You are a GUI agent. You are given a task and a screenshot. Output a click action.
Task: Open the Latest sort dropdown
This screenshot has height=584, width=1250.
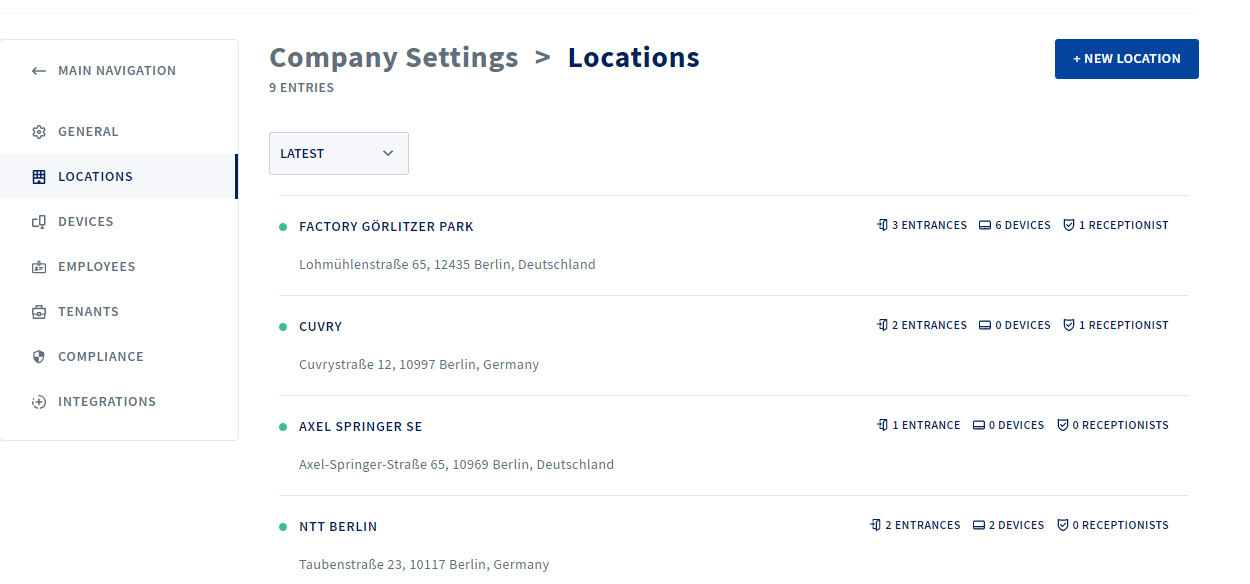(339, 153)
